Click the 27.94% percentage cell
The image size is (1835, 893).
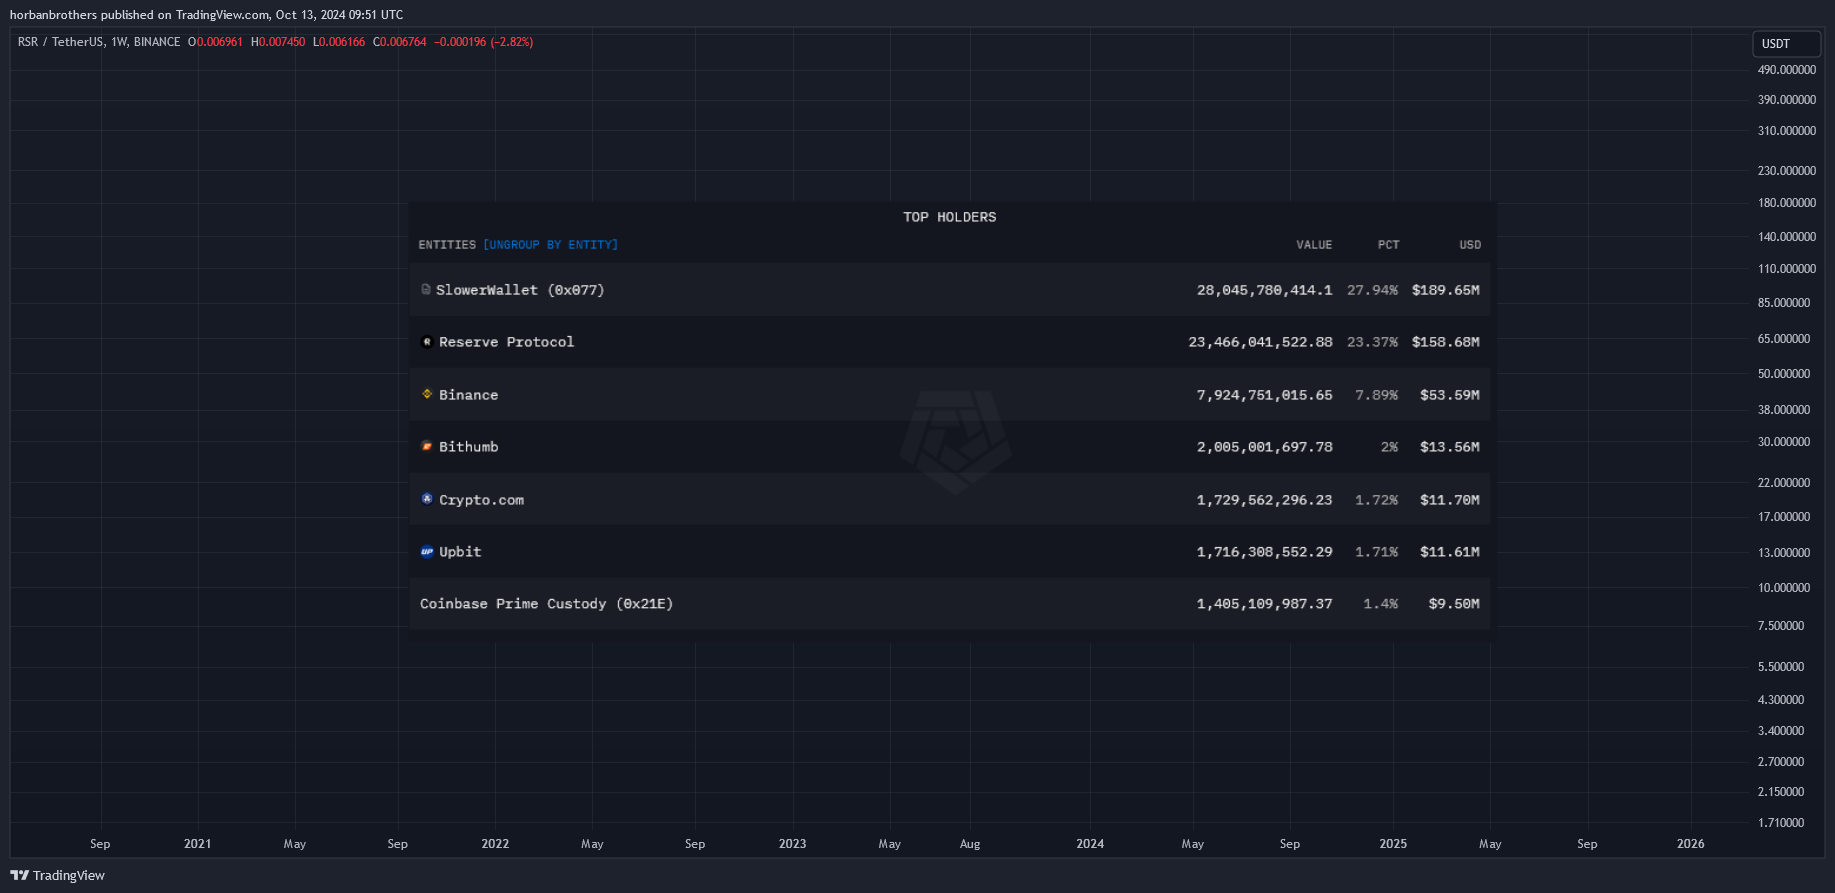[1372, 290]
